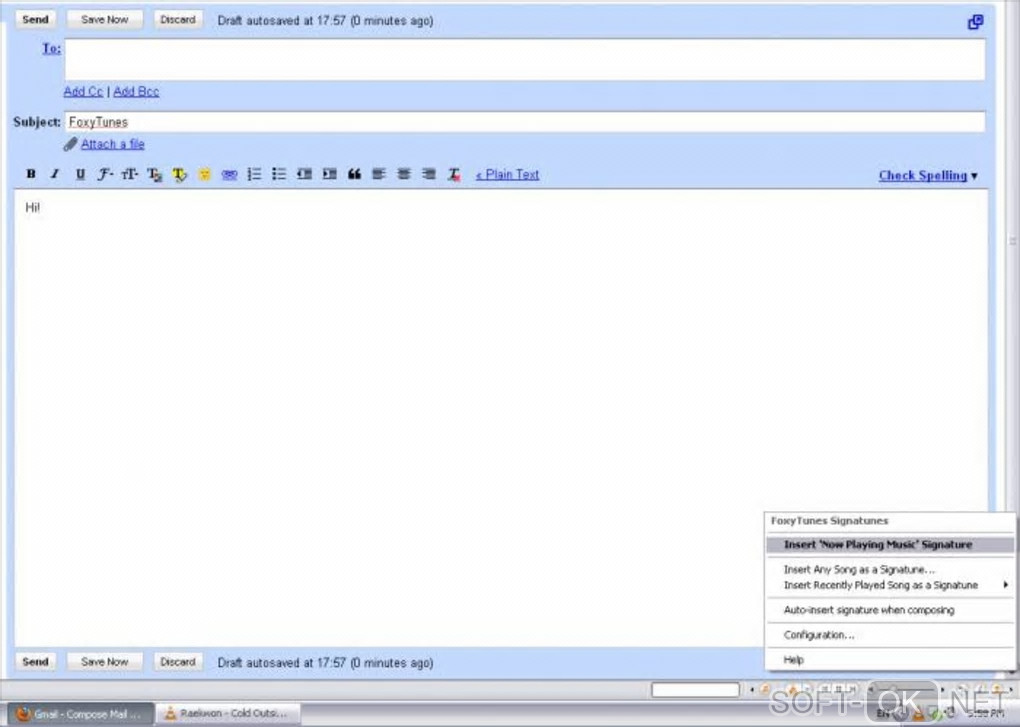Remove formatting from selected text
The image size is (1020, 727).
(x=454, y=174)
